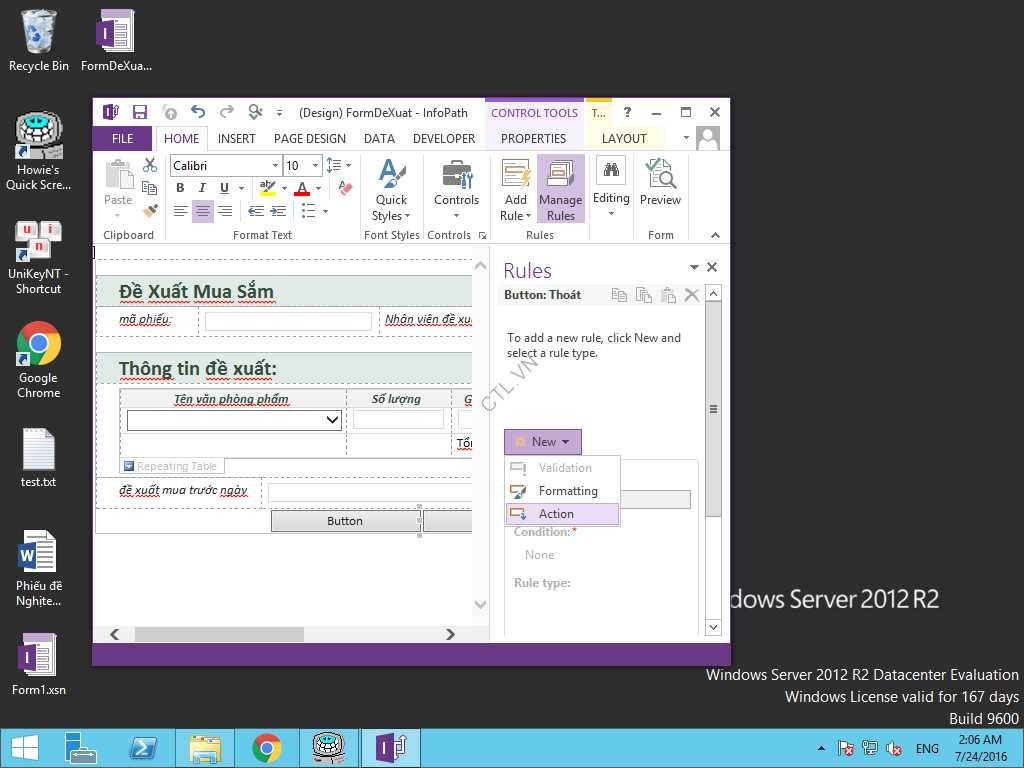Select the form button labeled Button
The height and width of the screenshot is (768, 1024).
tap(345, 521)
